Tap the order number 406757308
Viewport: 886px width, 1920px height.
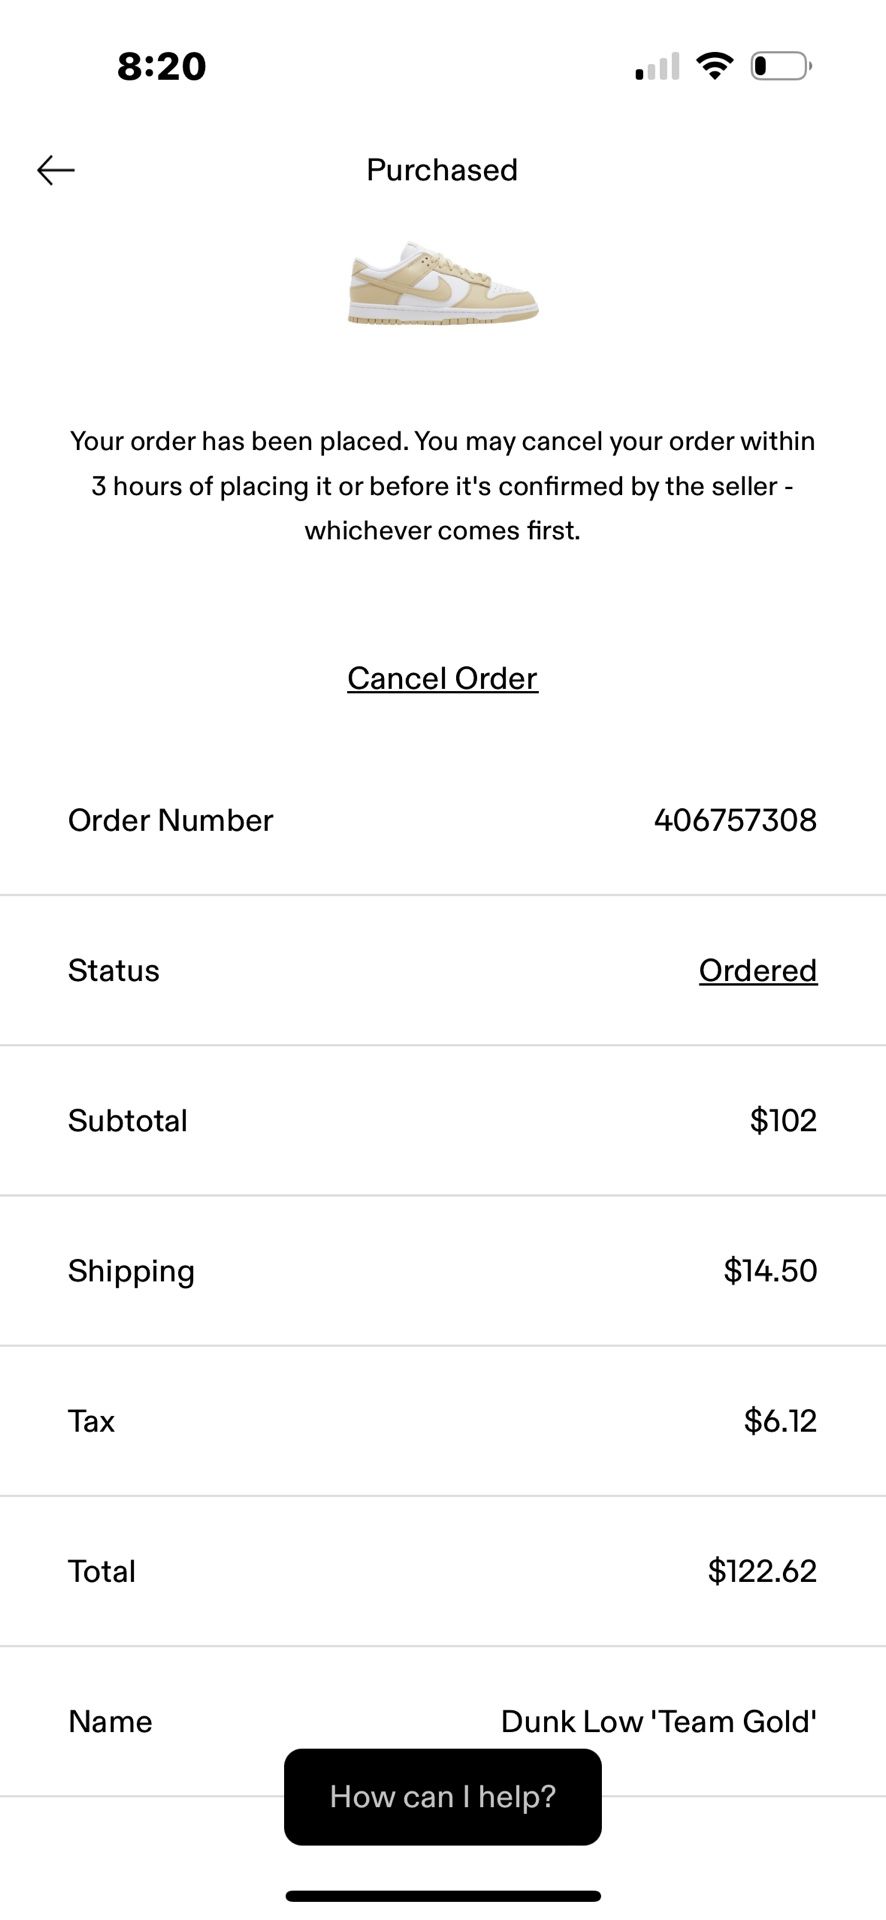click(x=735, y=820)
